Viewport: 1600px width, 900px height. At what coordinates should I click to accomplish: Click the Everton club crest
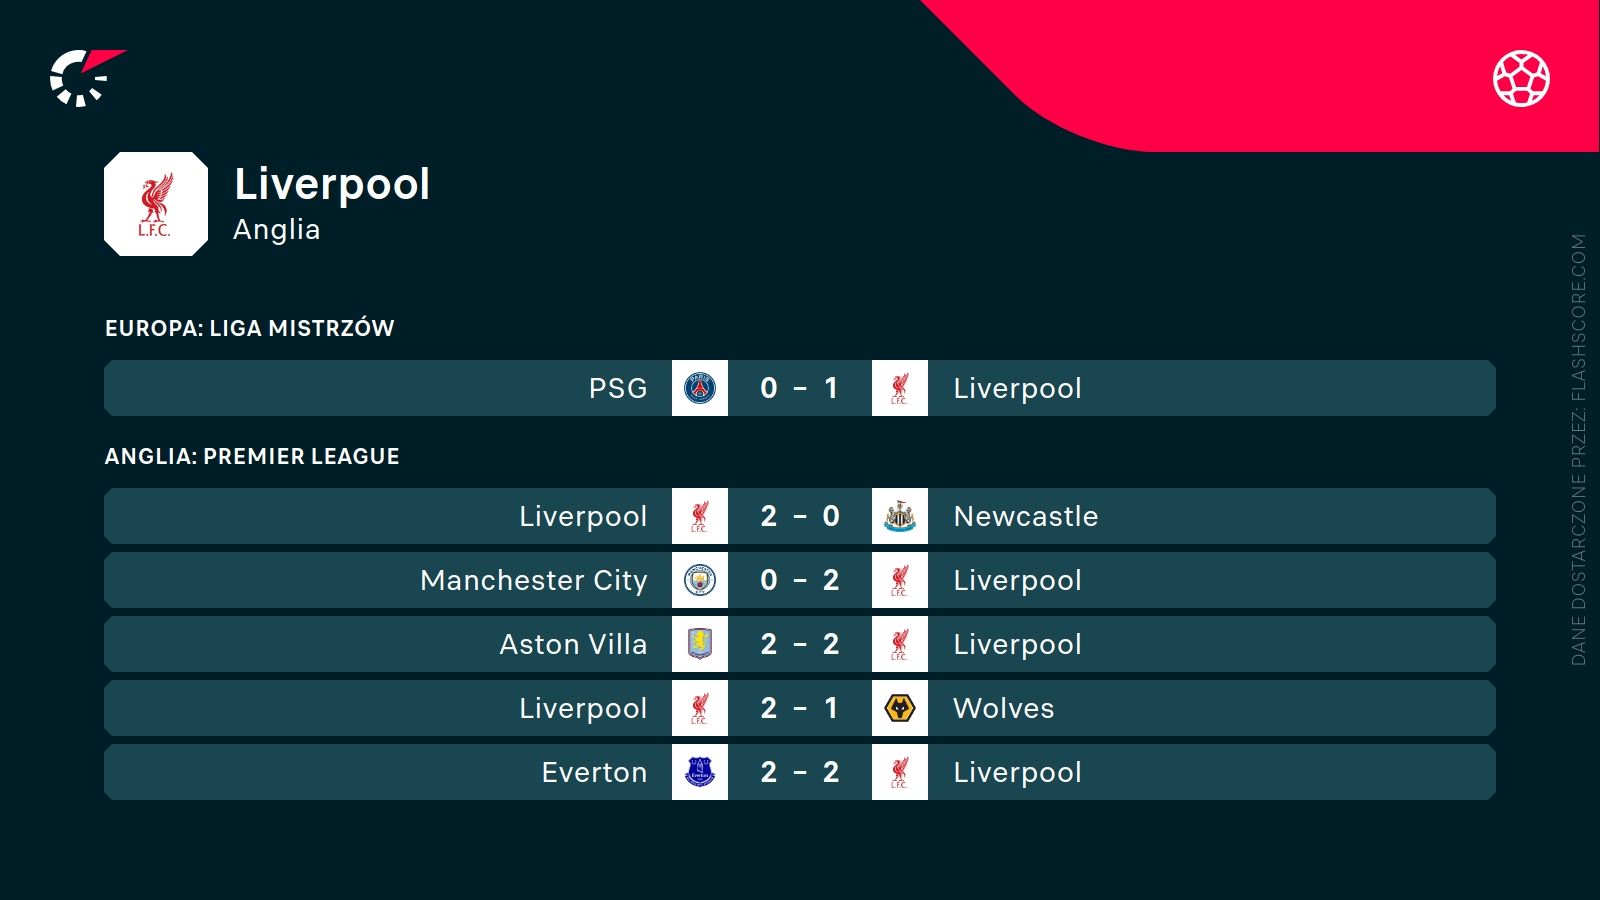[700, 772]
